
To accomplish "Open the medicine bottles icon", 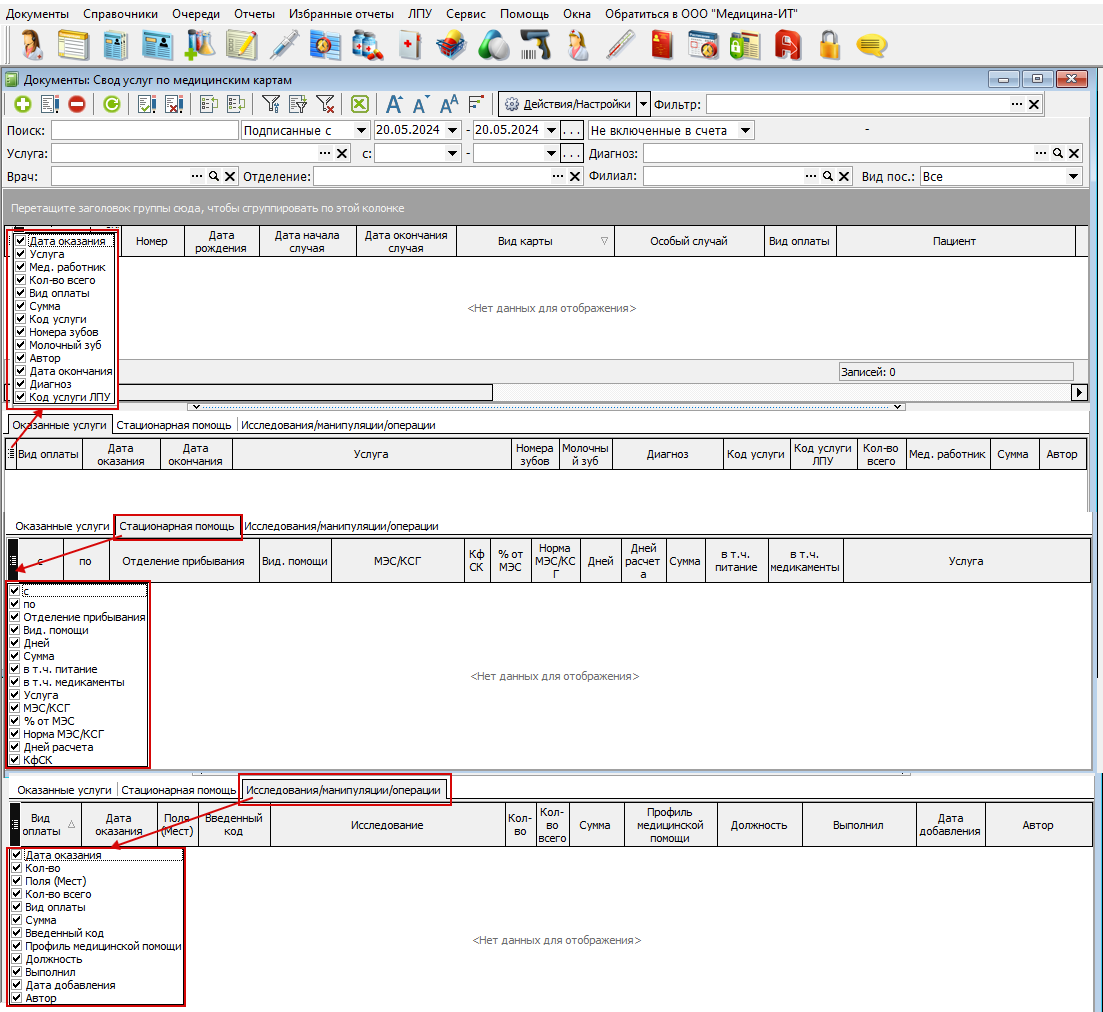I will pyautogui.click(x=368, y=46).
